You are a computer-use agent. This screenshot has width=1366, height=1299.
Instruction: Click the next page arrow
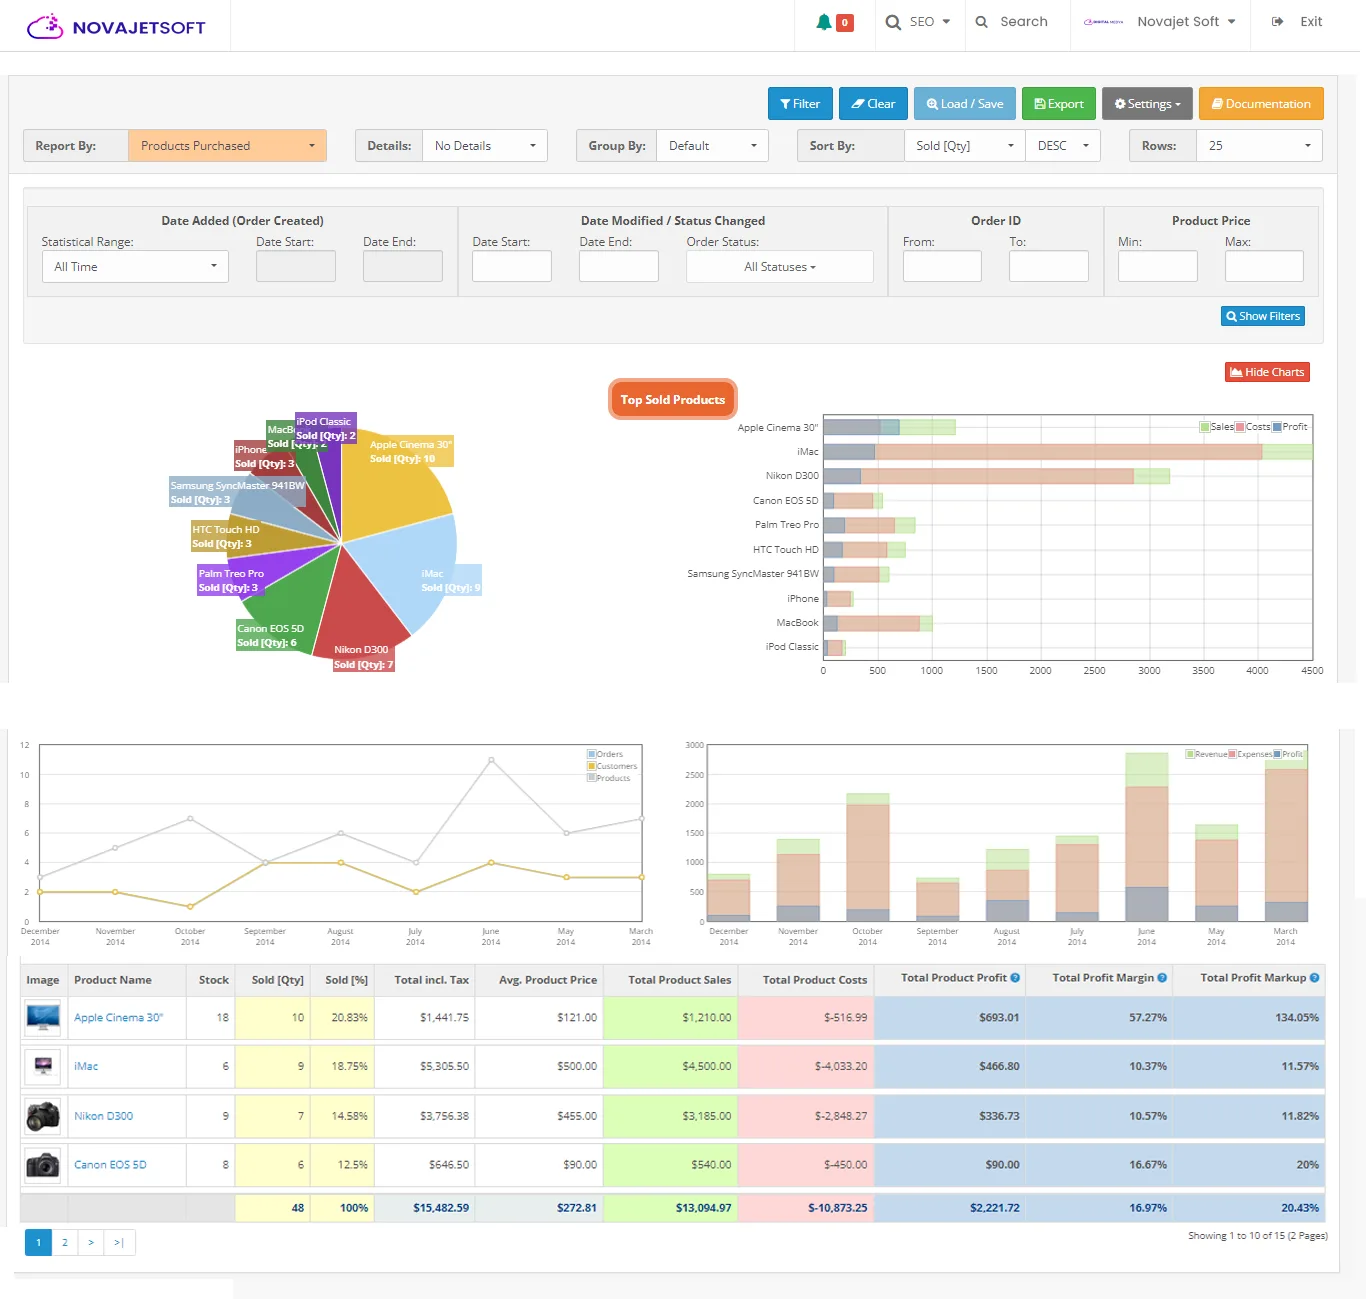pyautogui.click(x=91, y=1242)
